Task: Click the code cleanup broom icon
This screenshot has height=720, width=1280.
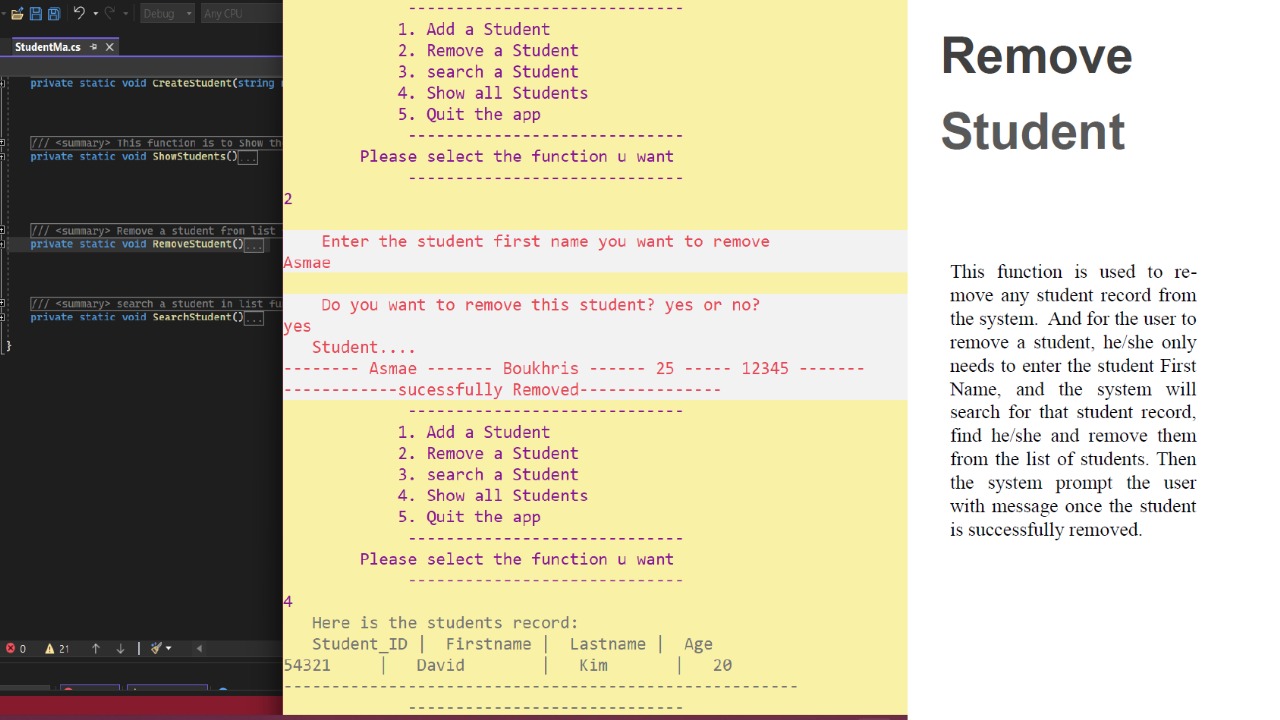Action: coord(156,648)
